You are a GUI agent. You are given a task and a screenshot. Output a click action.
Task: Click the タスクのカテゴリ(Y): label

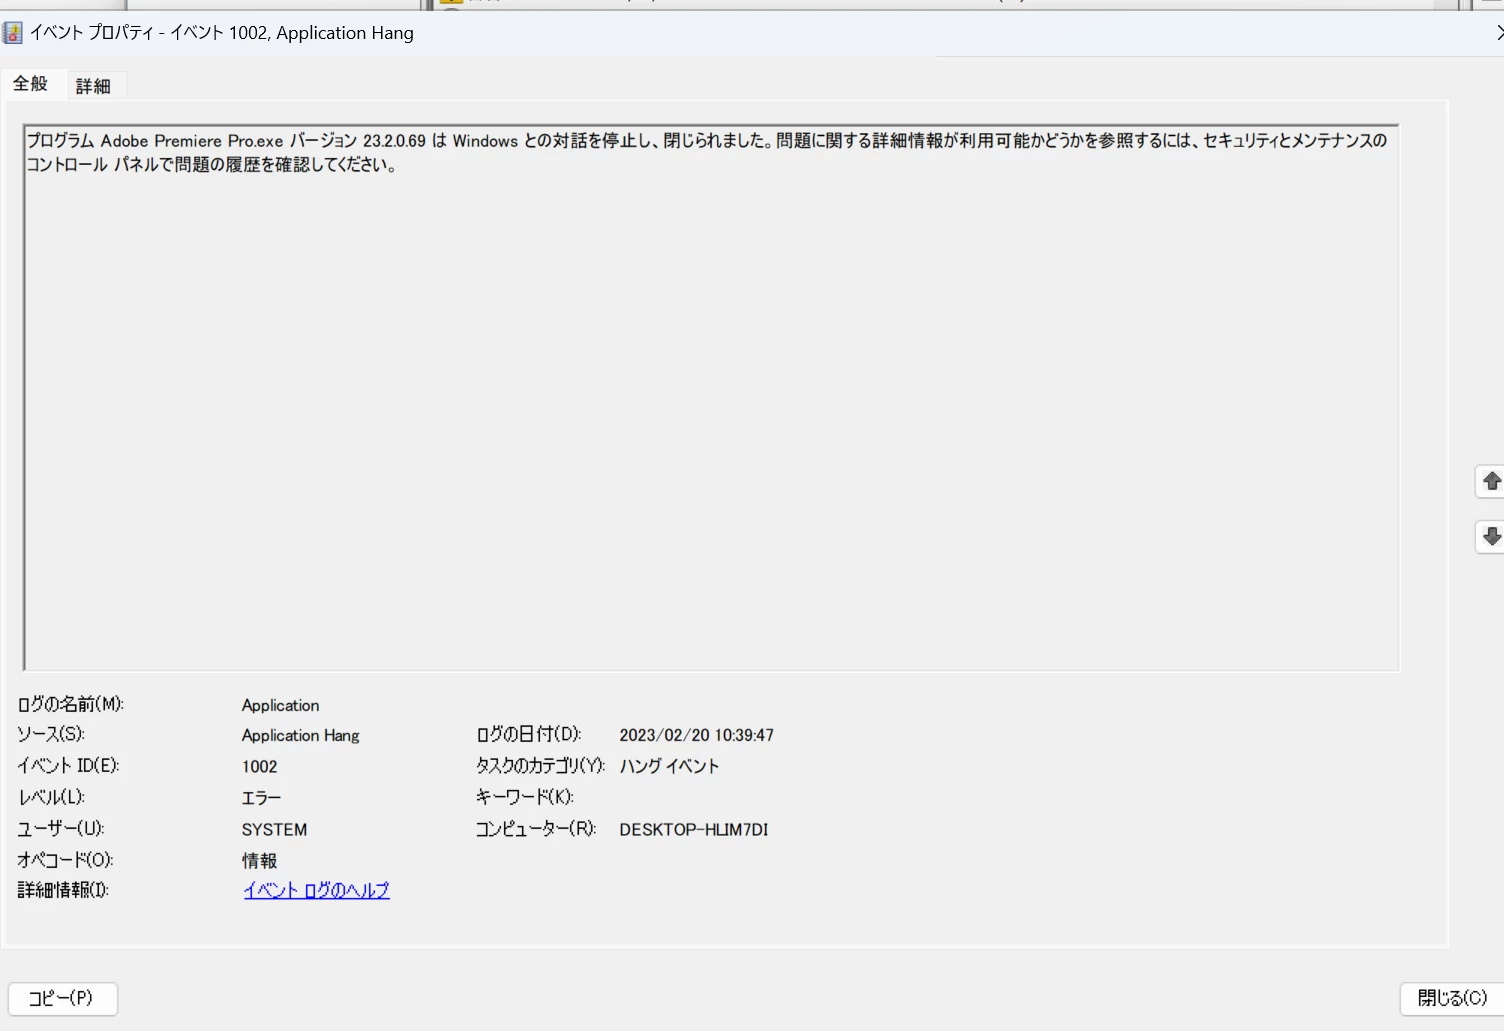pos(540,766)
